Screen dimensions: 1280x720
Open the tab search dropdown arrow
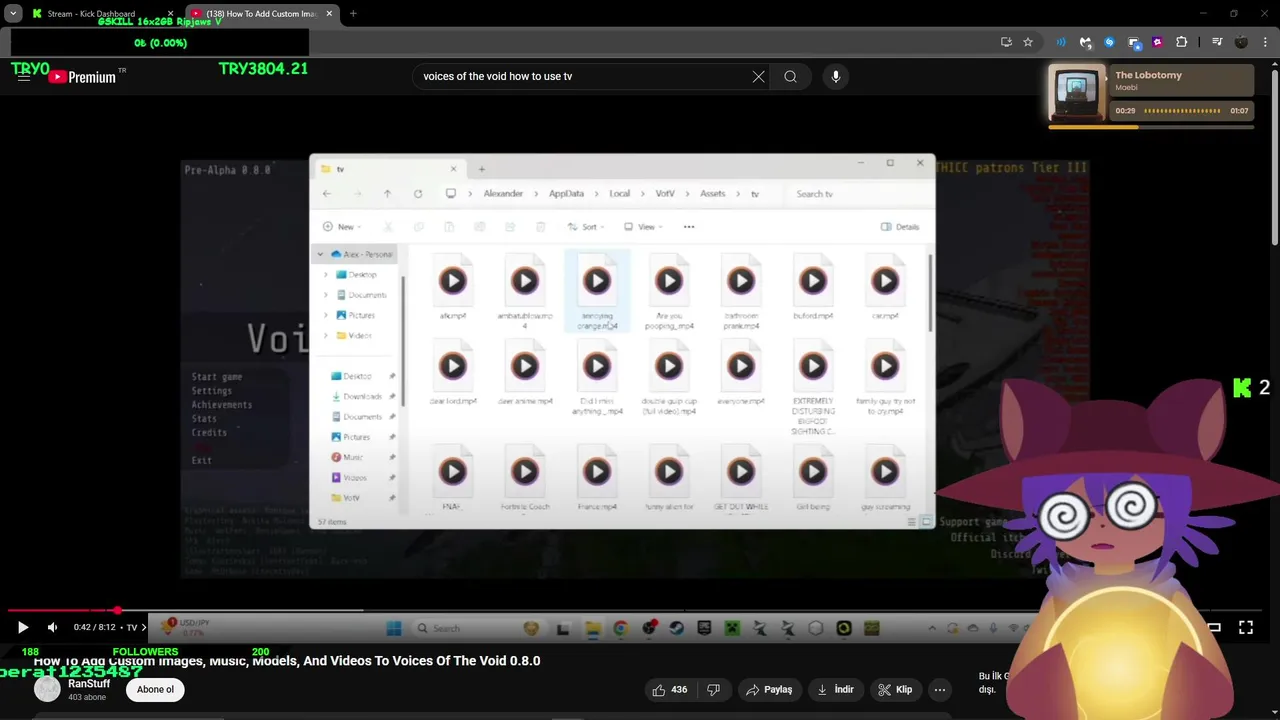tap(13, 14)
